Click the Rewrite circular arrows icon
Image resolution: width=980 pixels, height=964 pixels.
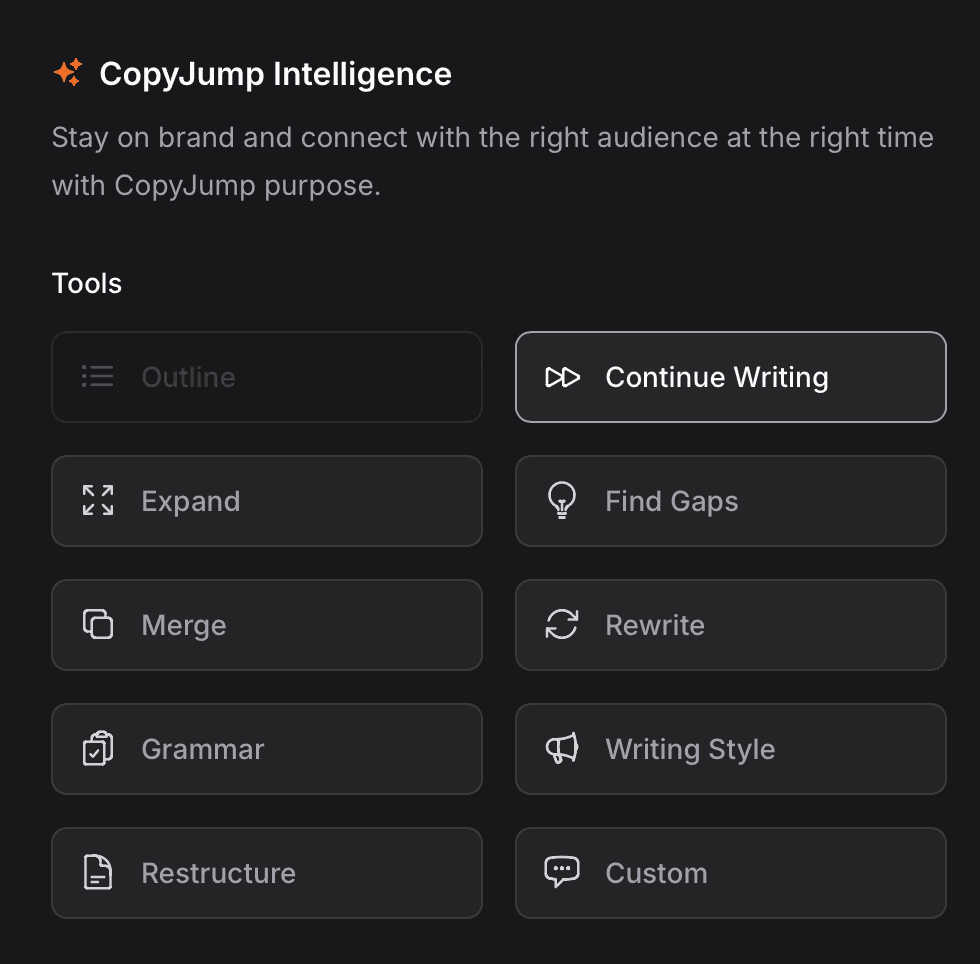[562, 624]
